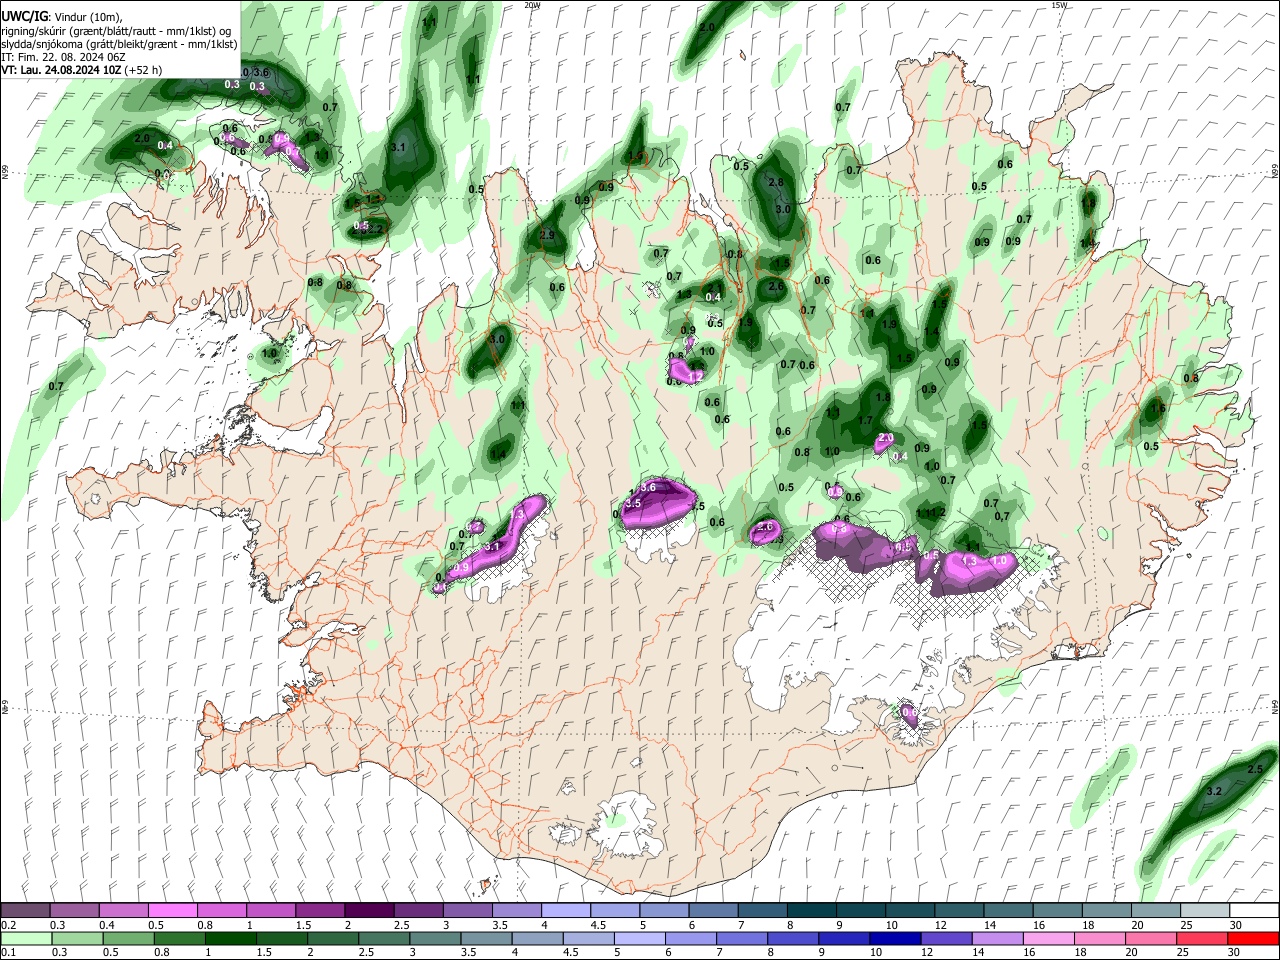Select the light periwinkle 4 swatch, upper legend row
The width and height of the screenshot is (1280, 960).
click(565, 911)
